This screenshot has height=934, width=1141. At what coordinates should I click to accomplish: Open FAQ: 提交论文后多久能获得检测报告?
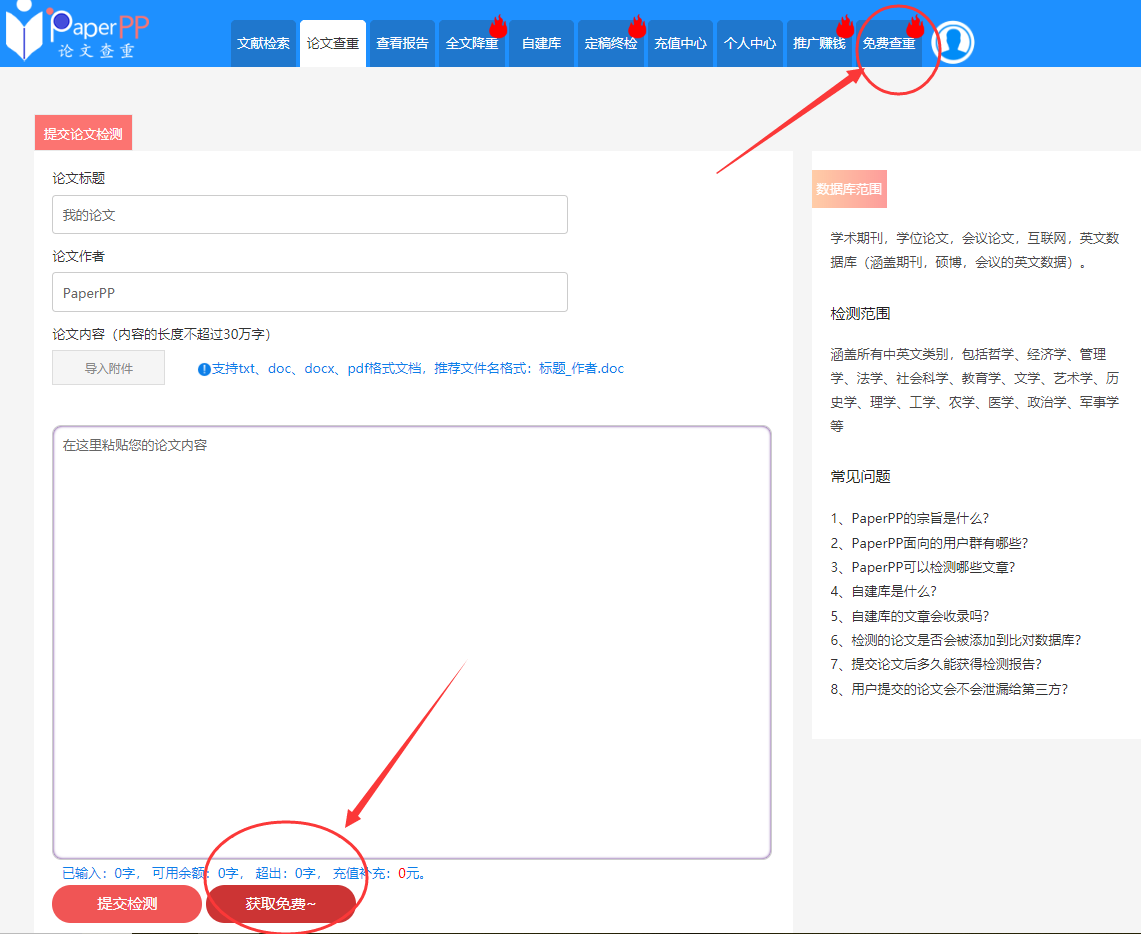[936, 664]
